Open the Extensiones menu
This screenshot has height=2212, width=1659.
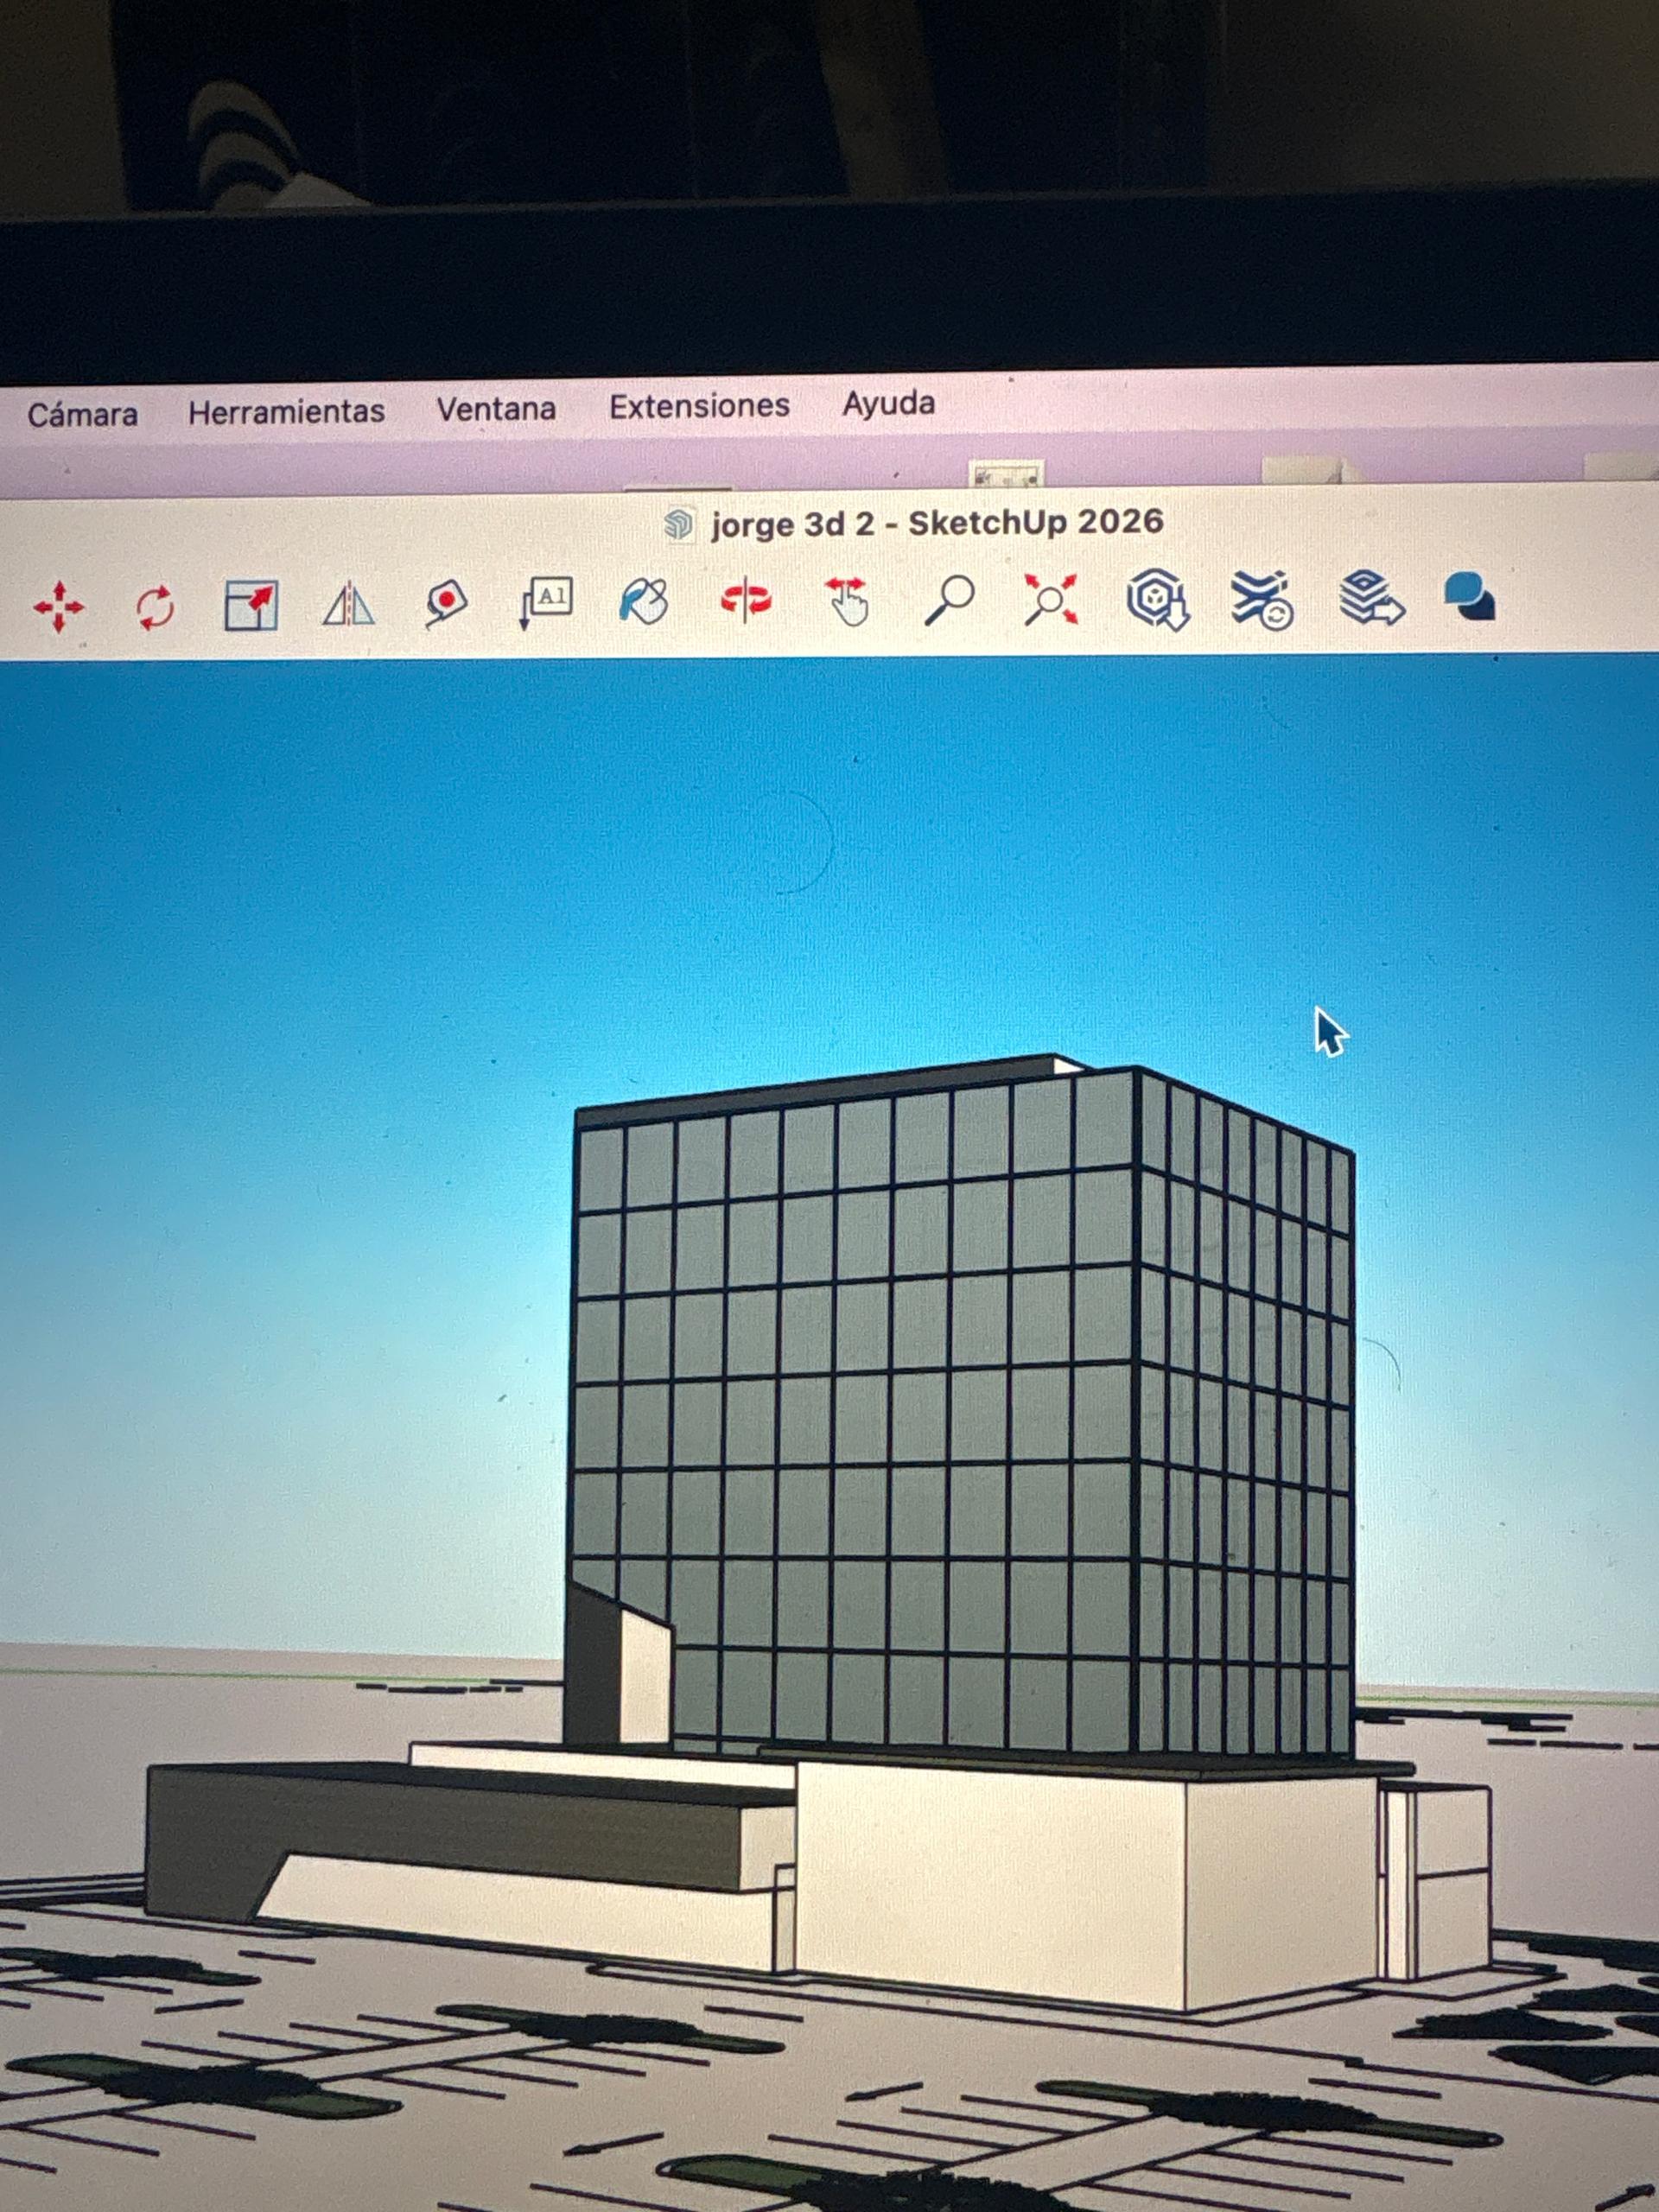click(x=699, y=405)
